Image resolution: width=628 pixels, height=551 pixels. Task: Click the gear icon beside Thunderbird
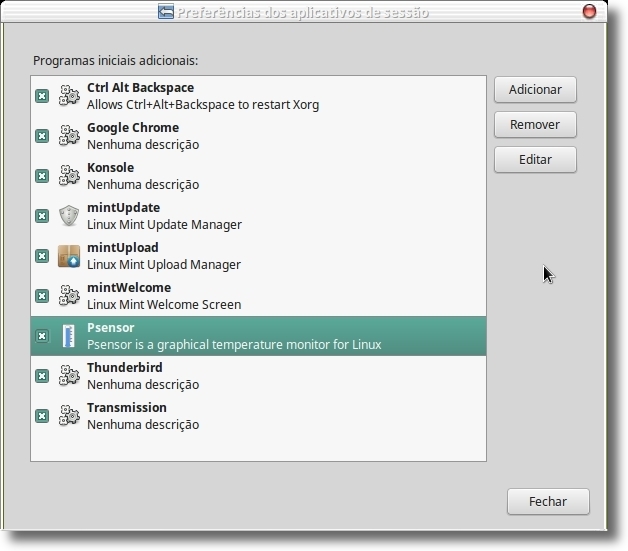tap(69, 376)
